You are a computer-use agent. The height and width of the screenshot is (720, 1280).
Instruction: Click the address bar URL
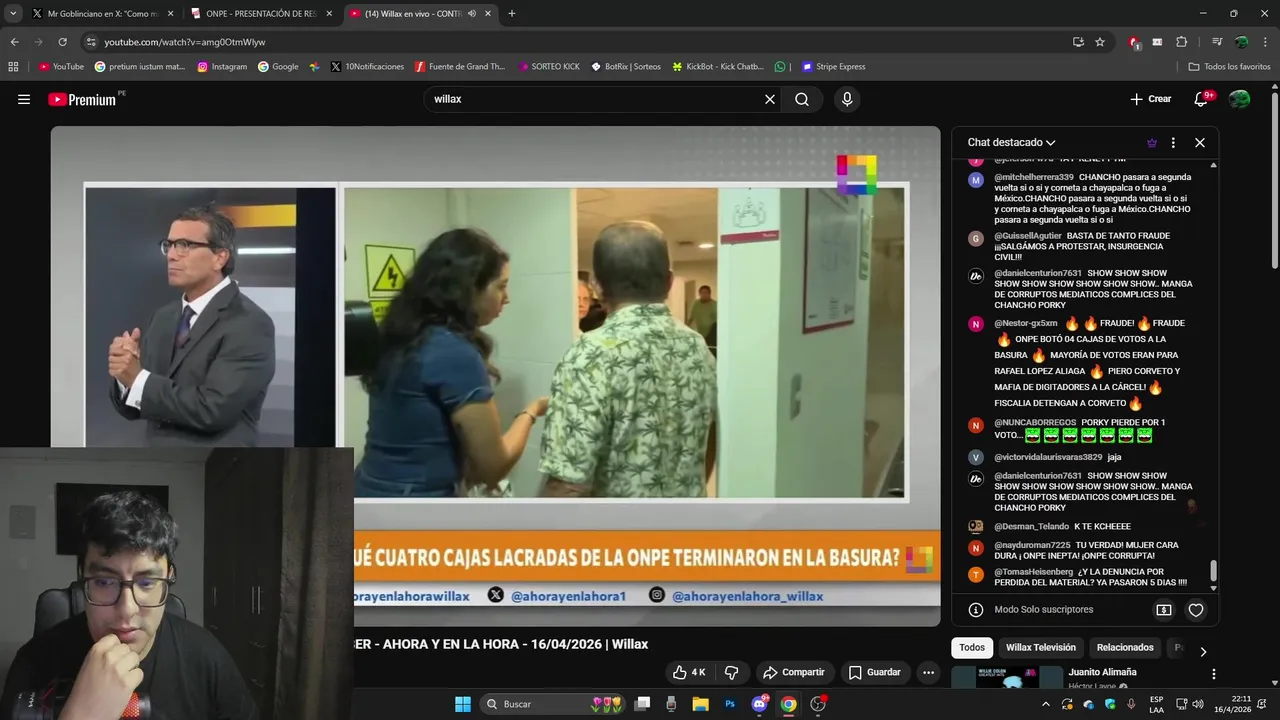tap(185, 42)
